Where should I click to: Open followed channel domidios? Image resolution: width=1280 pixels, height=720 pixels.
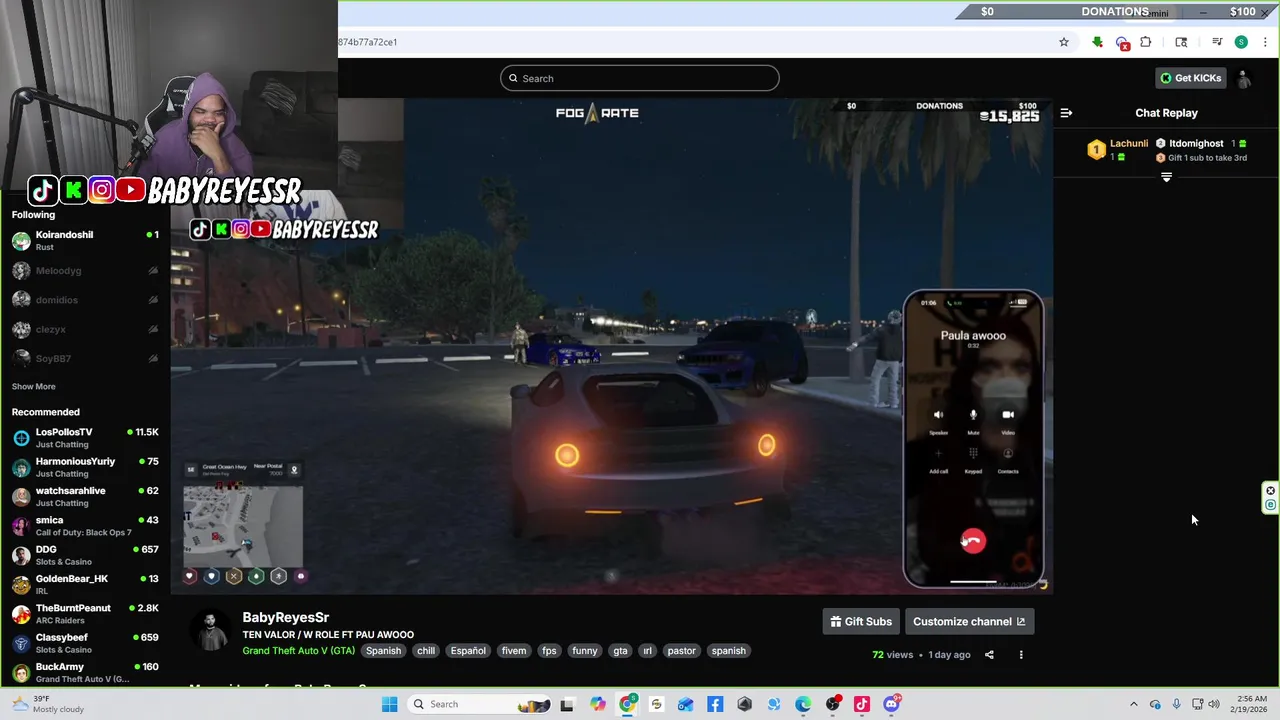pyautogui.click(x=85, y=300)
